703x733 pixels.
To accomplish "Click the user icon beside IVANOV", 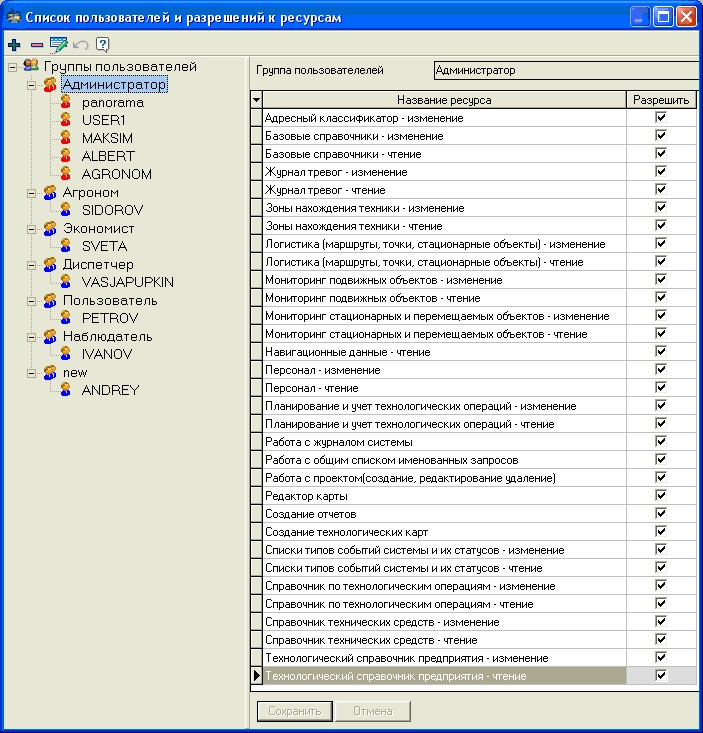I will [68, 354].
